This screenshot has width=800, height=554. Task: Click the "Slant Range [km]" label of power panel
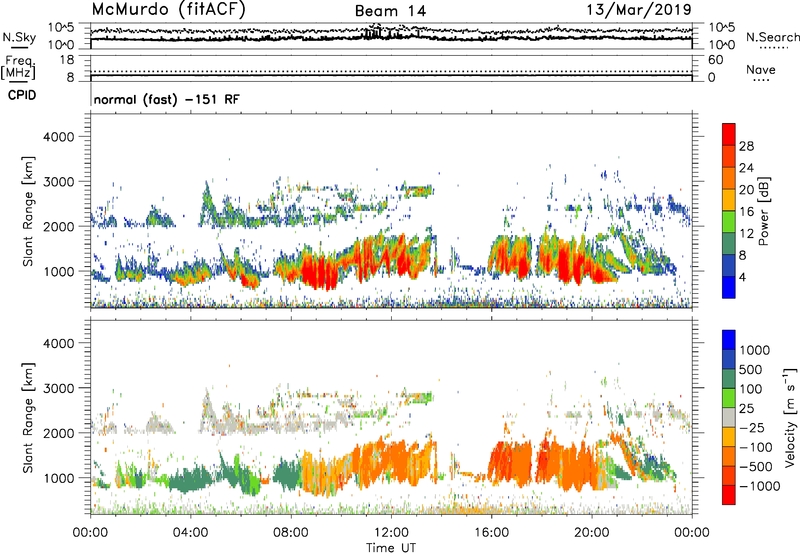pos(28,211)
